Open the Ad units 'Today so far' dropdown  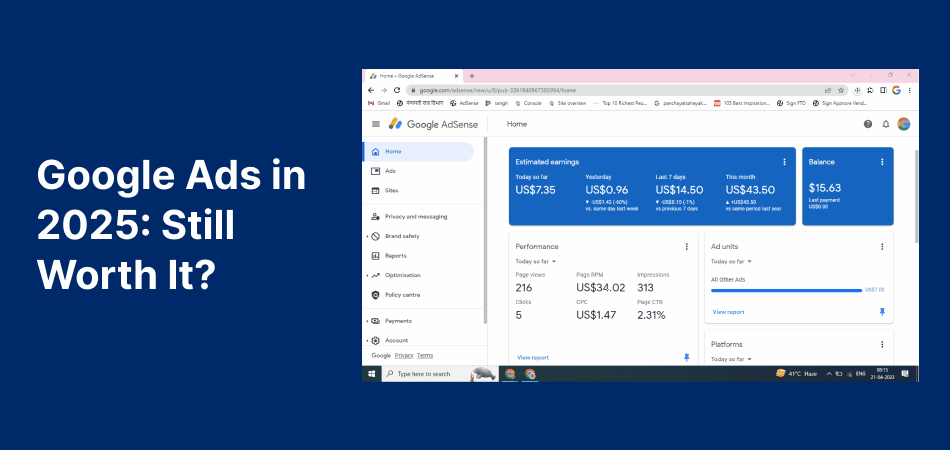[x=731, y=261]
